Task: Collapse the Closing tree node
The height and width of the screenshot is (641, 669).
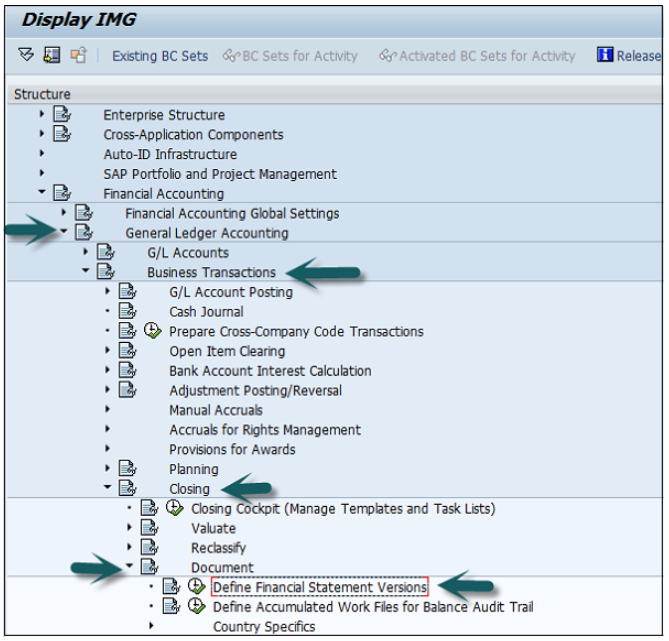Action: click(x=108, y=489)
